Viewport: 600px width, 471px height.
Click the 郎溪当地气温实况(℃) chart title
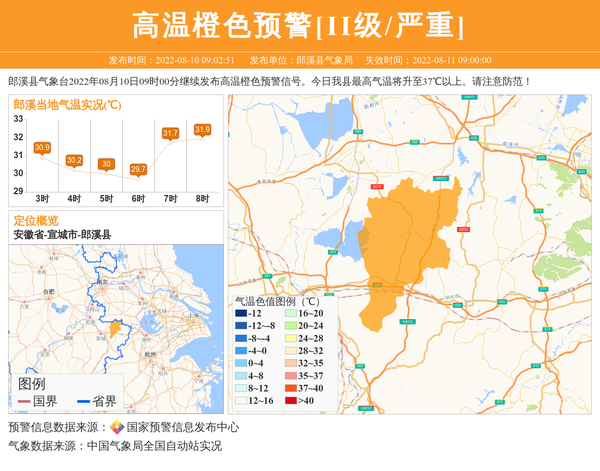pos(67,104)
